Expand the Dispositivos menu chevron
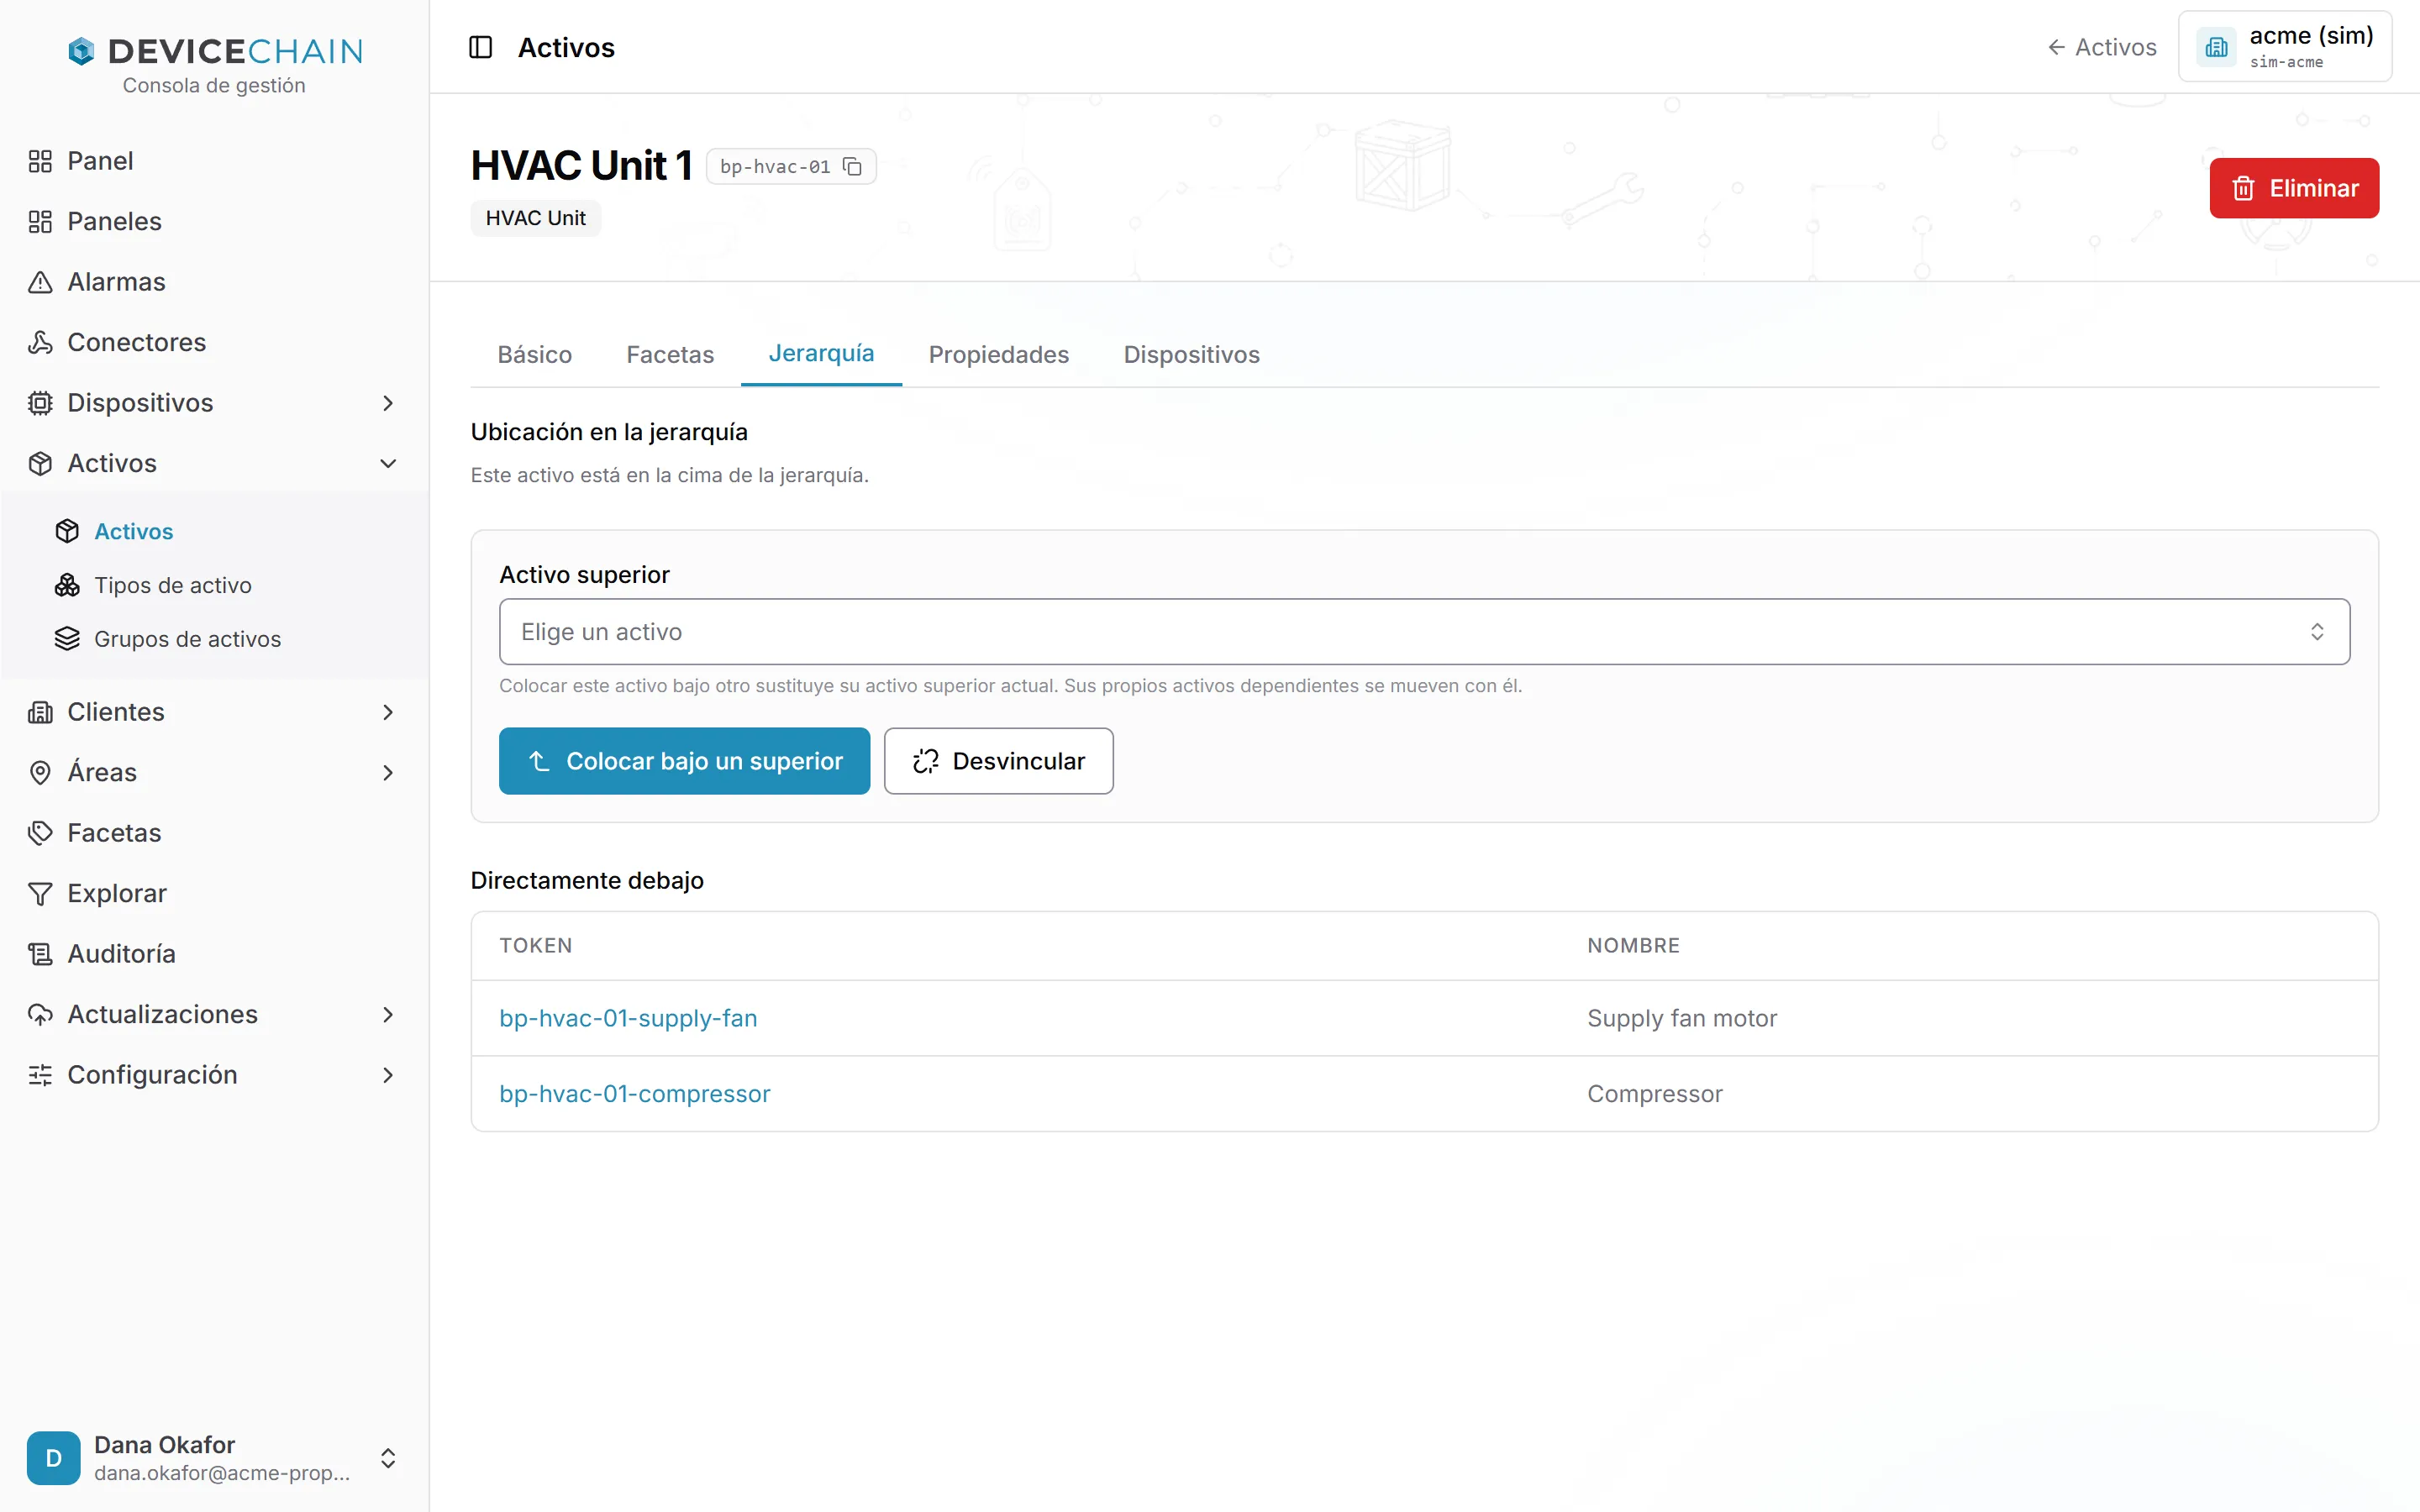The height and width of the screenshot is (1512, 2420). (389, 403)
